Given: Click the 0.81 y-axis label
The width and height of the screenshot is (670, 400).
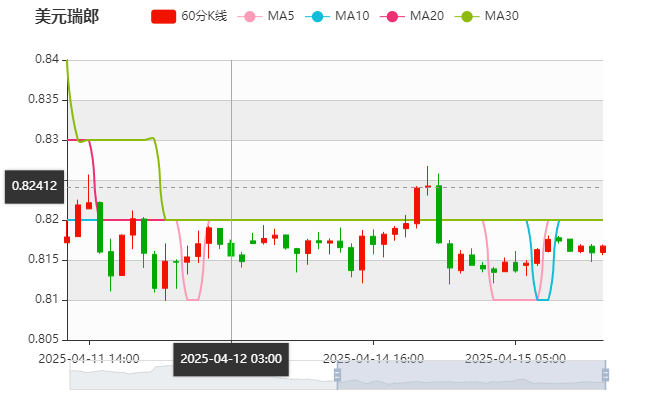Looking at the screenshot, I should [47, 299].
